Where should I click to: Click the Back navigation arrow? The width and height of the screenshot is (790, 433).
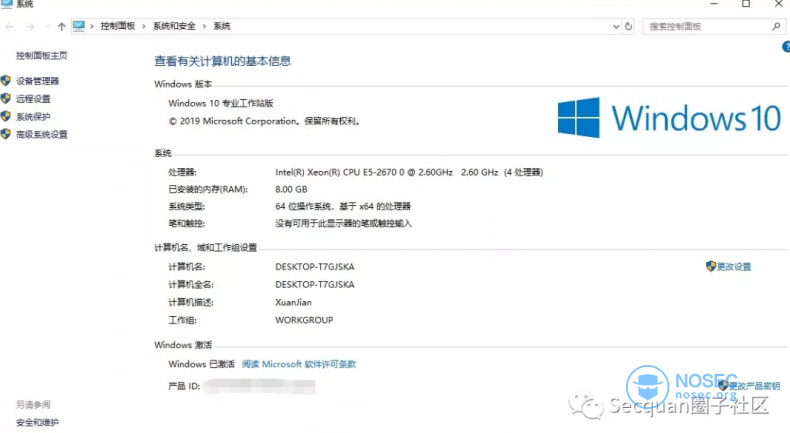pos(10,27)
